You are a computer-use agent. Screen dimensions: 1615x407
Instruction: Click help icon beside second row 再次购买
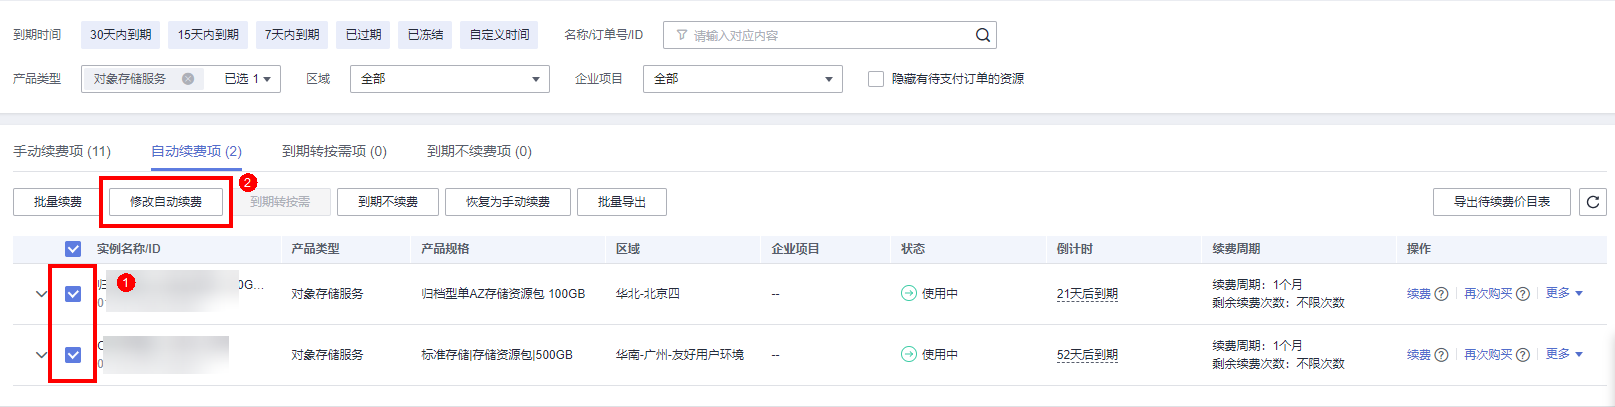click(x=1522, y=355)
